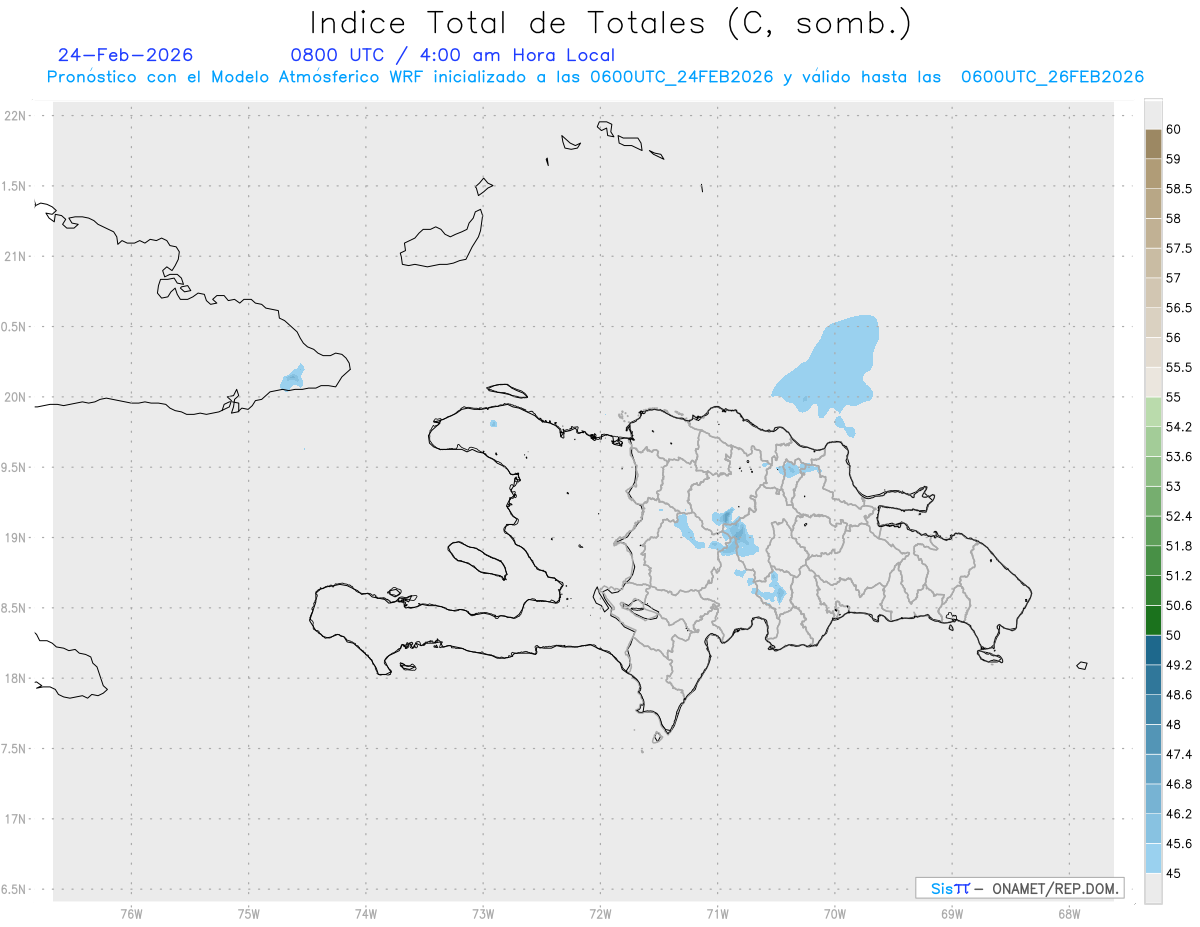Screen dimensions: 1200x927
Task: Click the large light-blue shaded area north of Dominican Republic
Action: pos(832,367)
